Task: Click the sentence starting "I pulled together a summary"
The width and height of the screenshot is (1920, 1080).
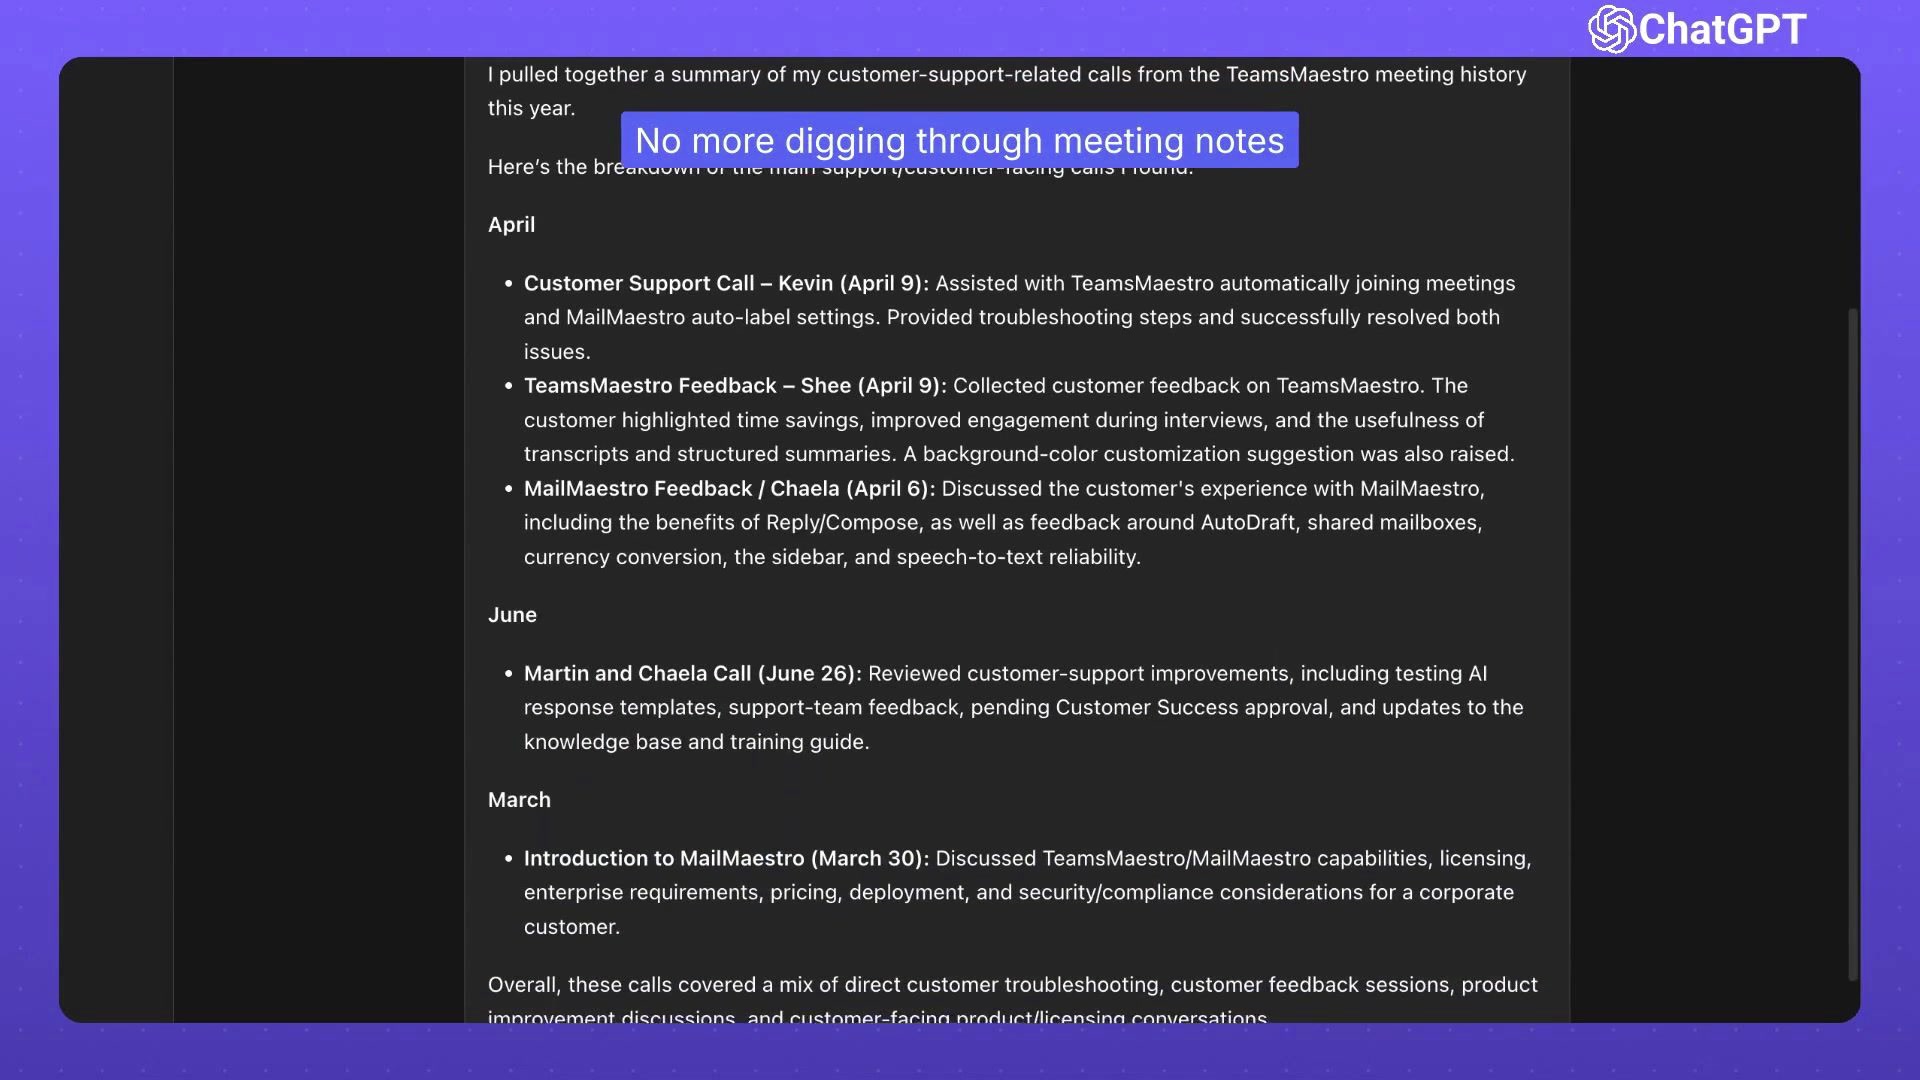Action: 1007,91
